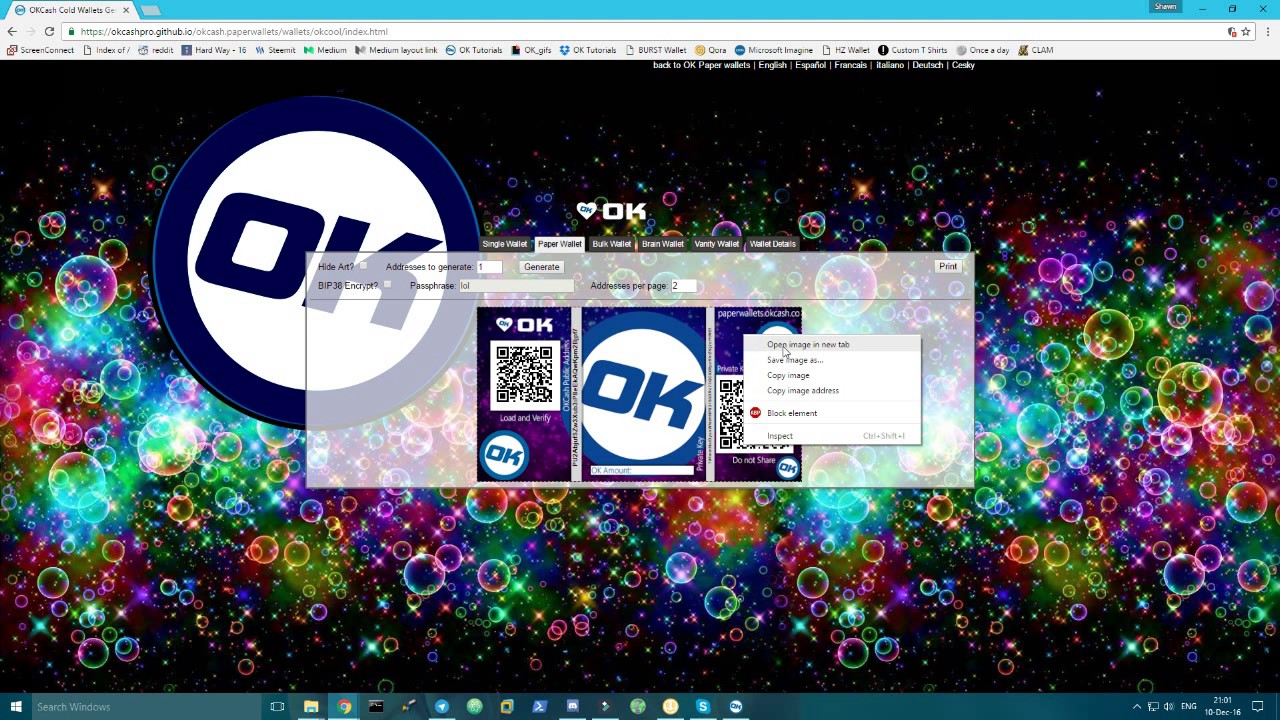Open the Microsoft Imagine bookmark
The height and width of the screenshot is (720, 1280).
[774, 50]
